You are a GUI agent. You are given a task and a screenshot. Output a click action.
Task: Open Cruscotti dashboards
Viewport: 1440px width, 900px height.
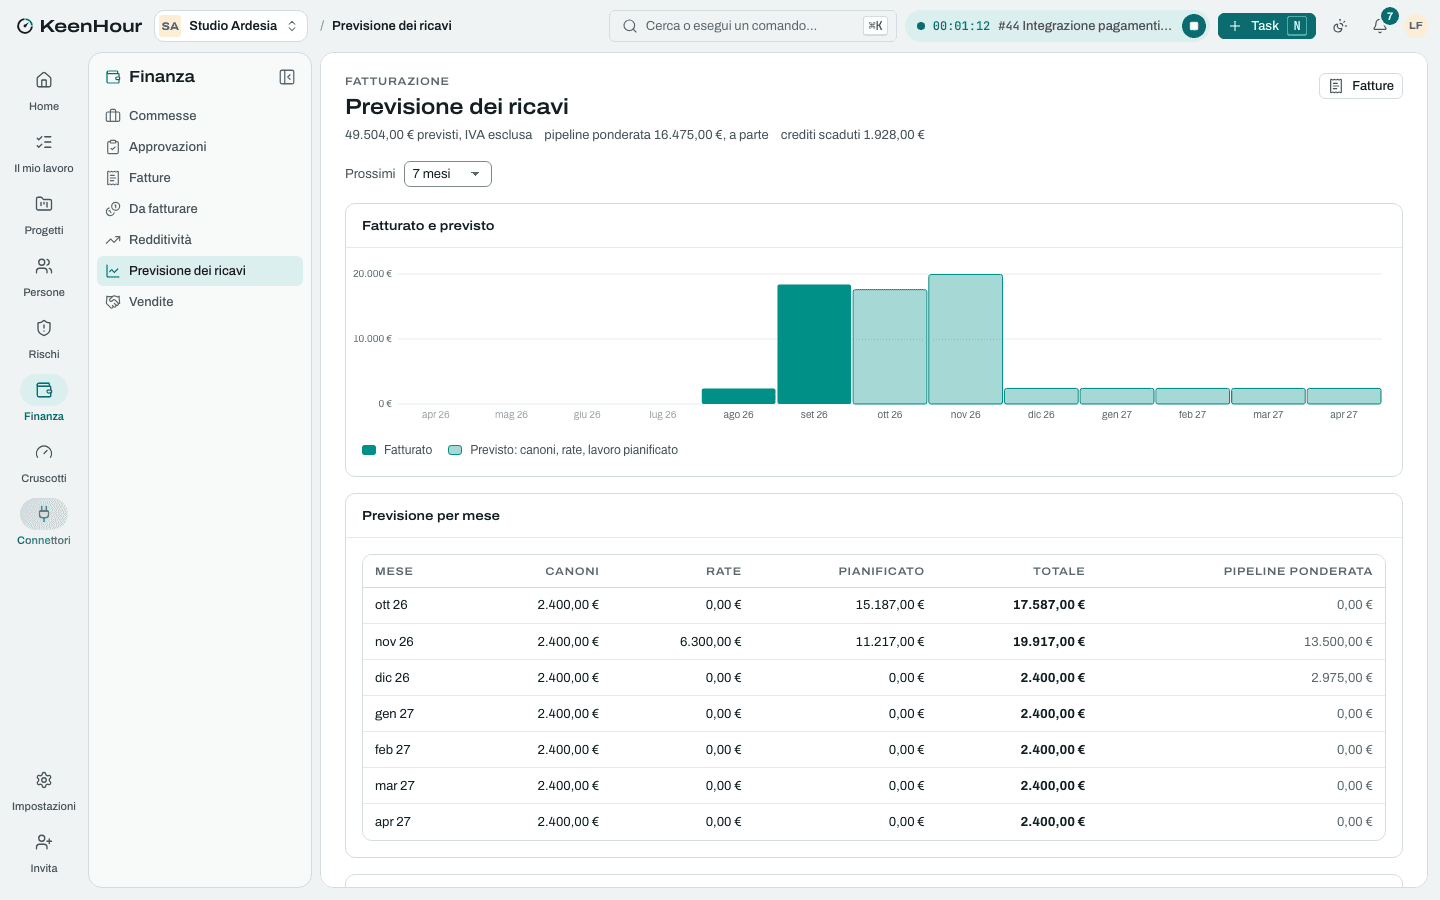(44, 463)
